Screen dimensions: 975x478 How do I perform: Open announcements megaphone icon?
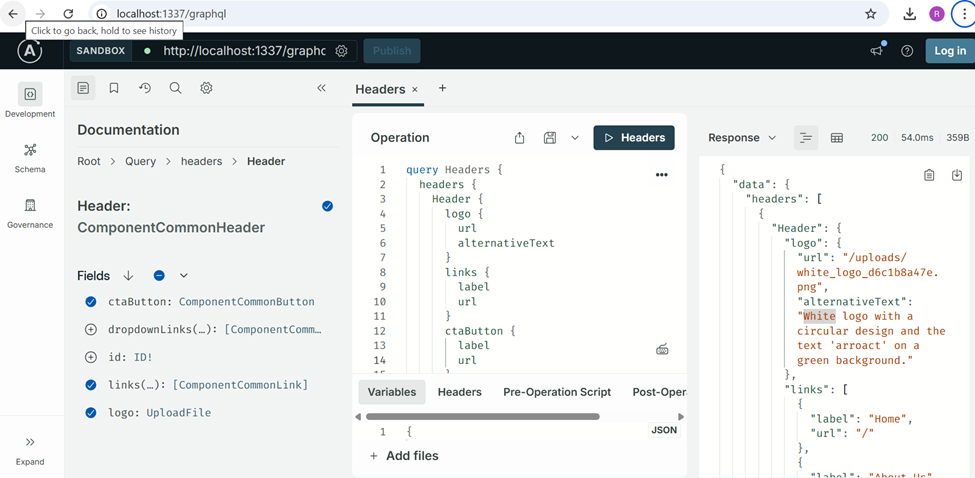[x=877, y=51]
